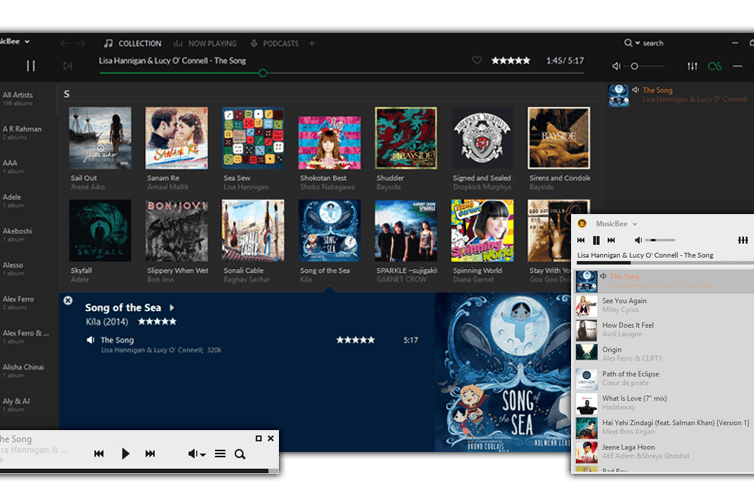
Task: Select How Does It Feel in compact playlist
Action: click(665, 330)
